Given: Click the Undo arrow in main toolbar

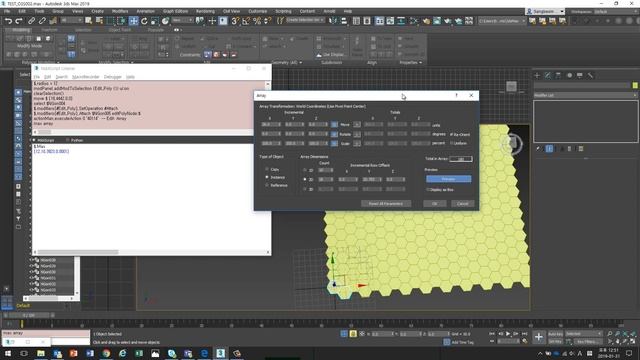Looking at the screenshot, I should point(8,20).
